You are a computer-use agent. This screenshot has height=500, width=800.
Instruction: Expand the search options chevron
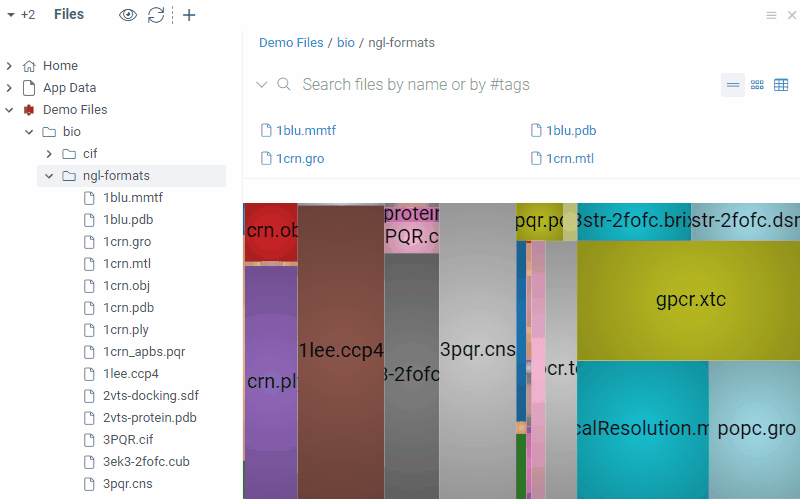262,84
